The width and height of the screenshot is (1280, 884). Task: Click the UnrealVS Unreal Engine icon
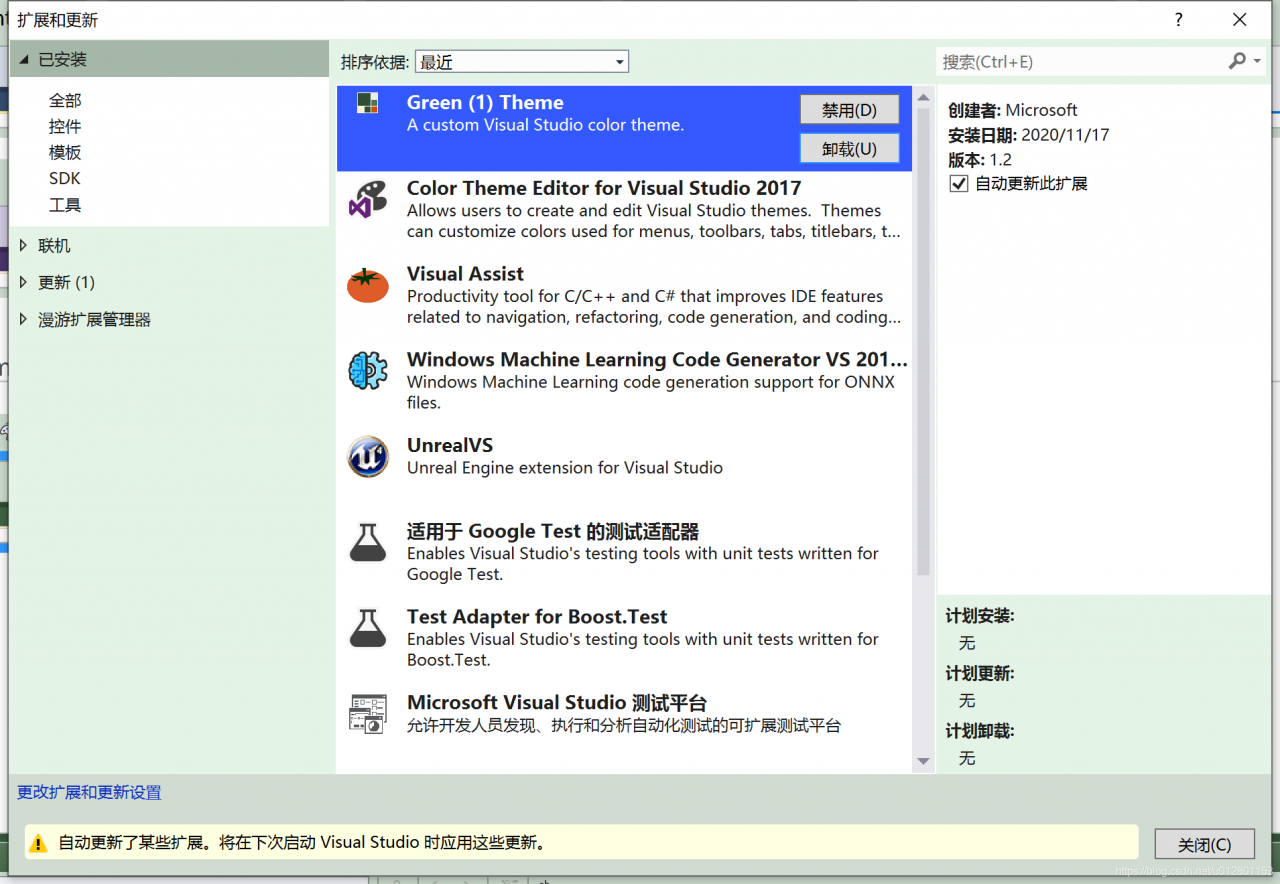(368, 457)
